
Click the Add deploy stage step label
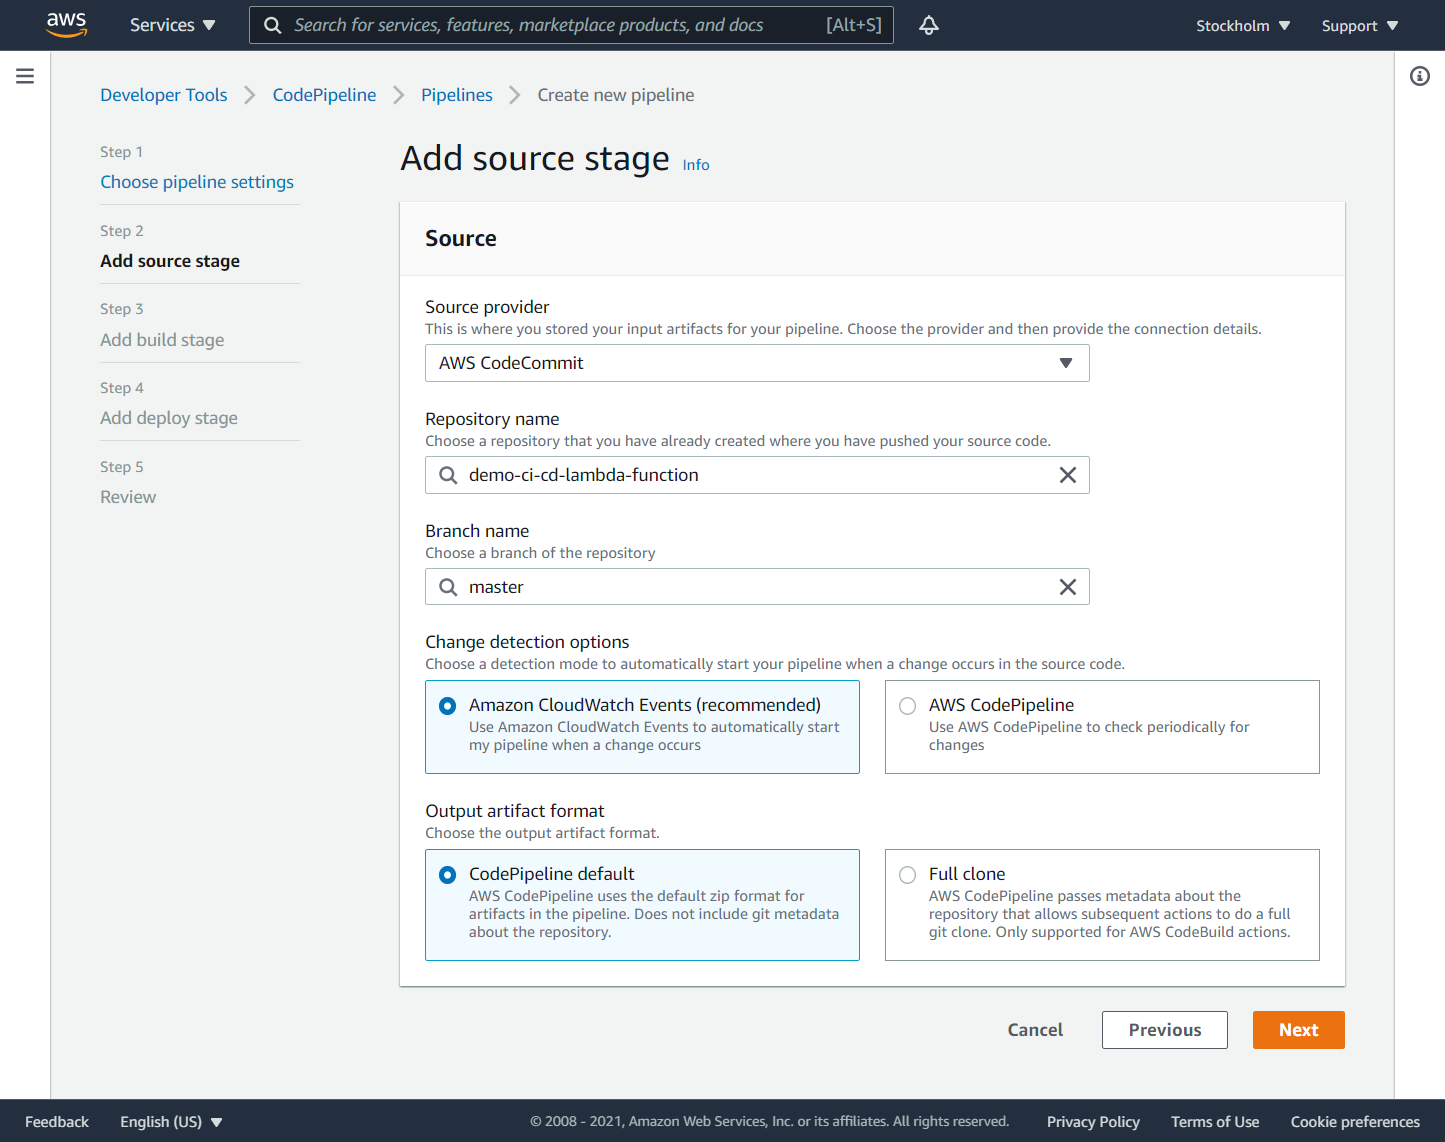pyautogui.click(x=169, y=418)
